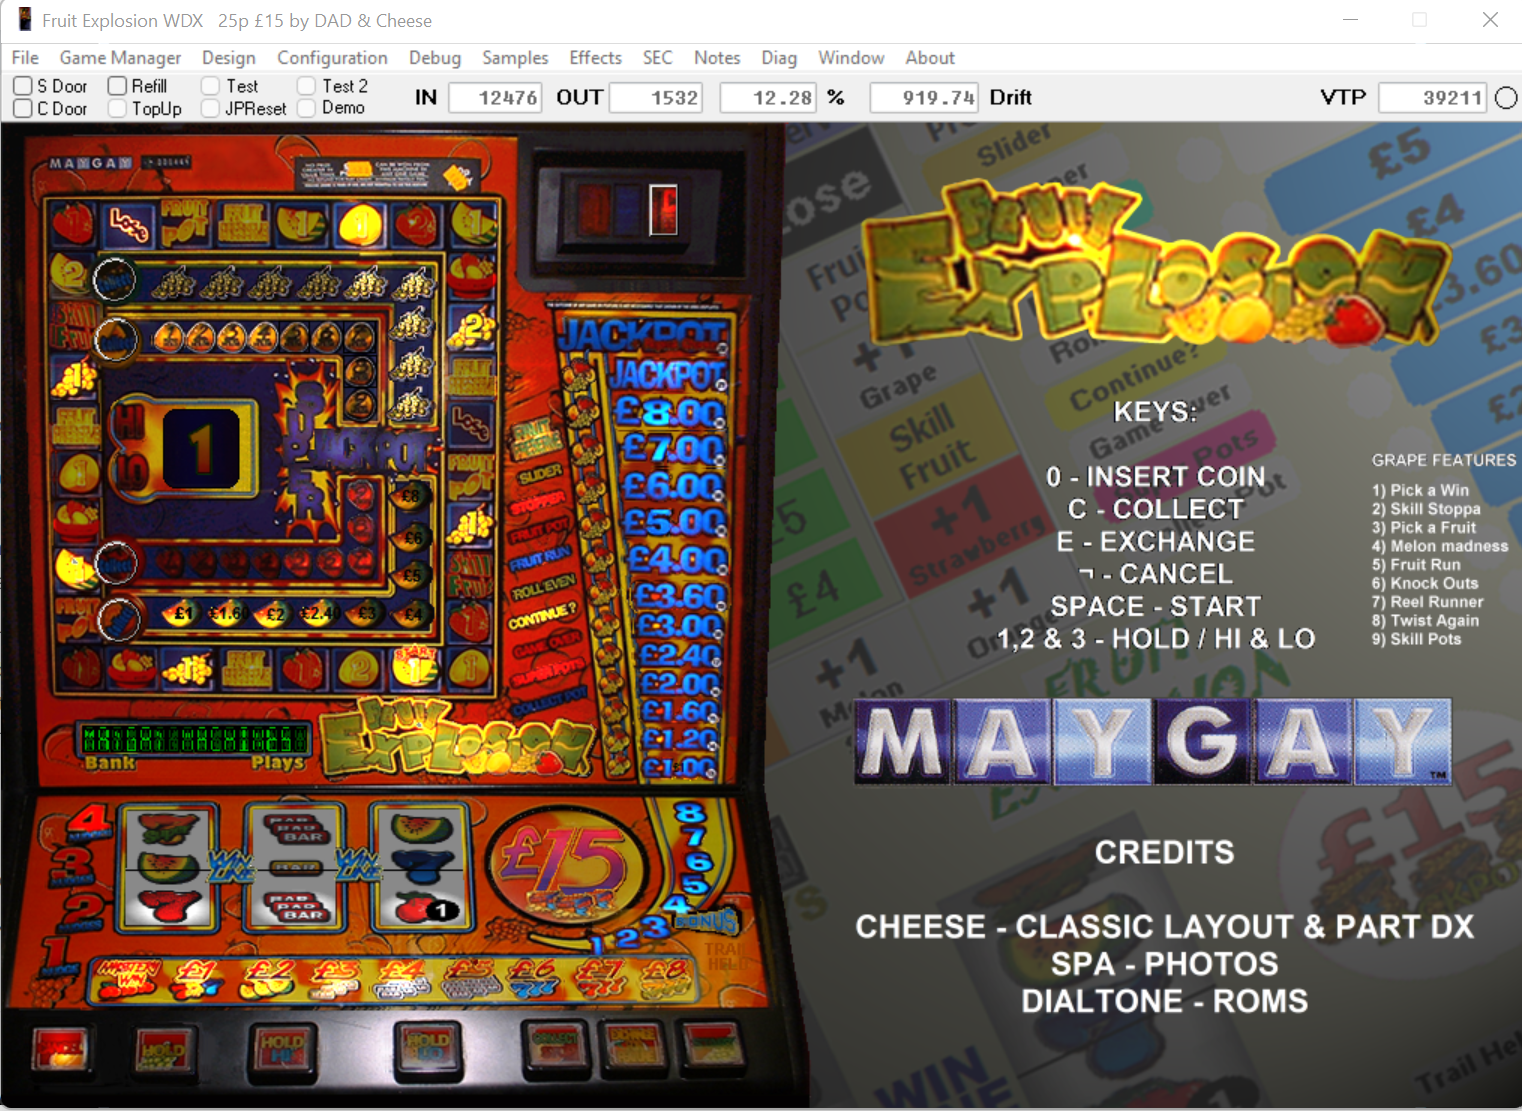Open the About menu

930,57
